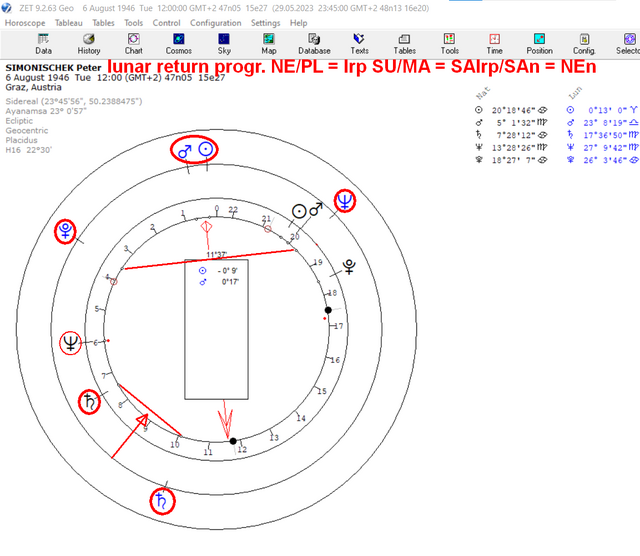Open the Selector toolbar icon

click(629, 44)
